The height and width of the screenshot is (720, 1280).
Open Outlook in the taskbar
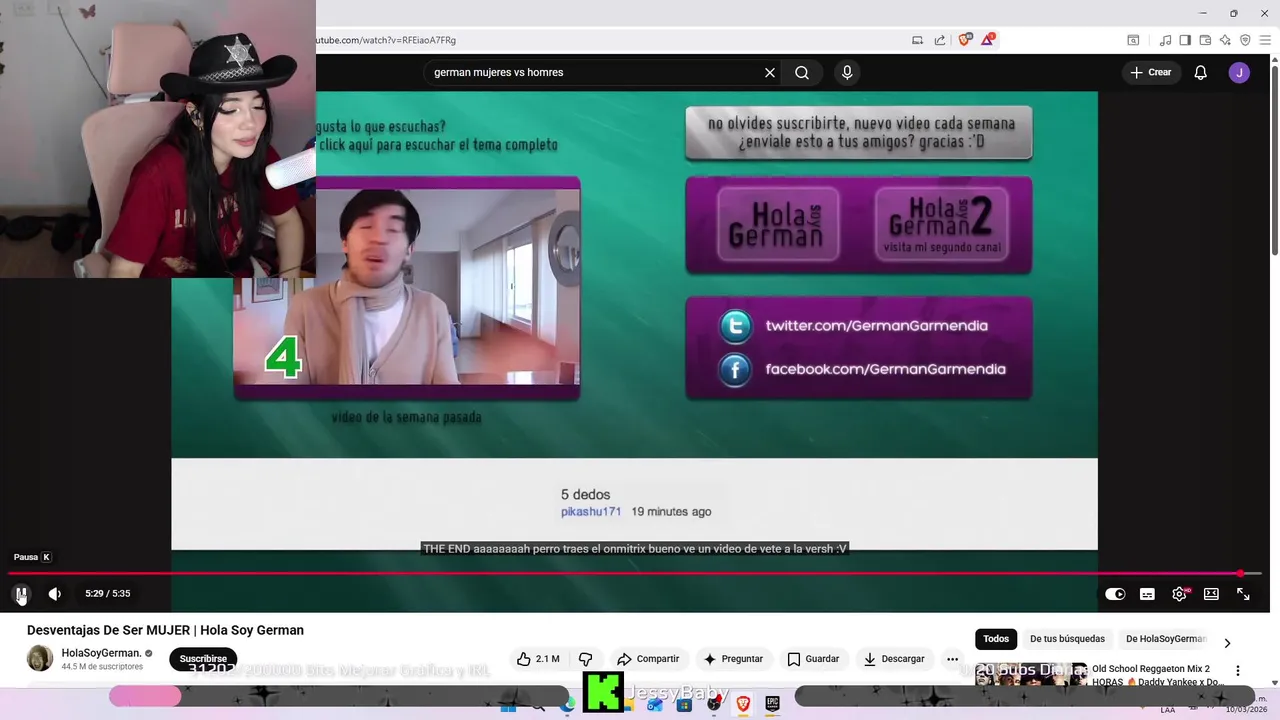tap(655, 704)
